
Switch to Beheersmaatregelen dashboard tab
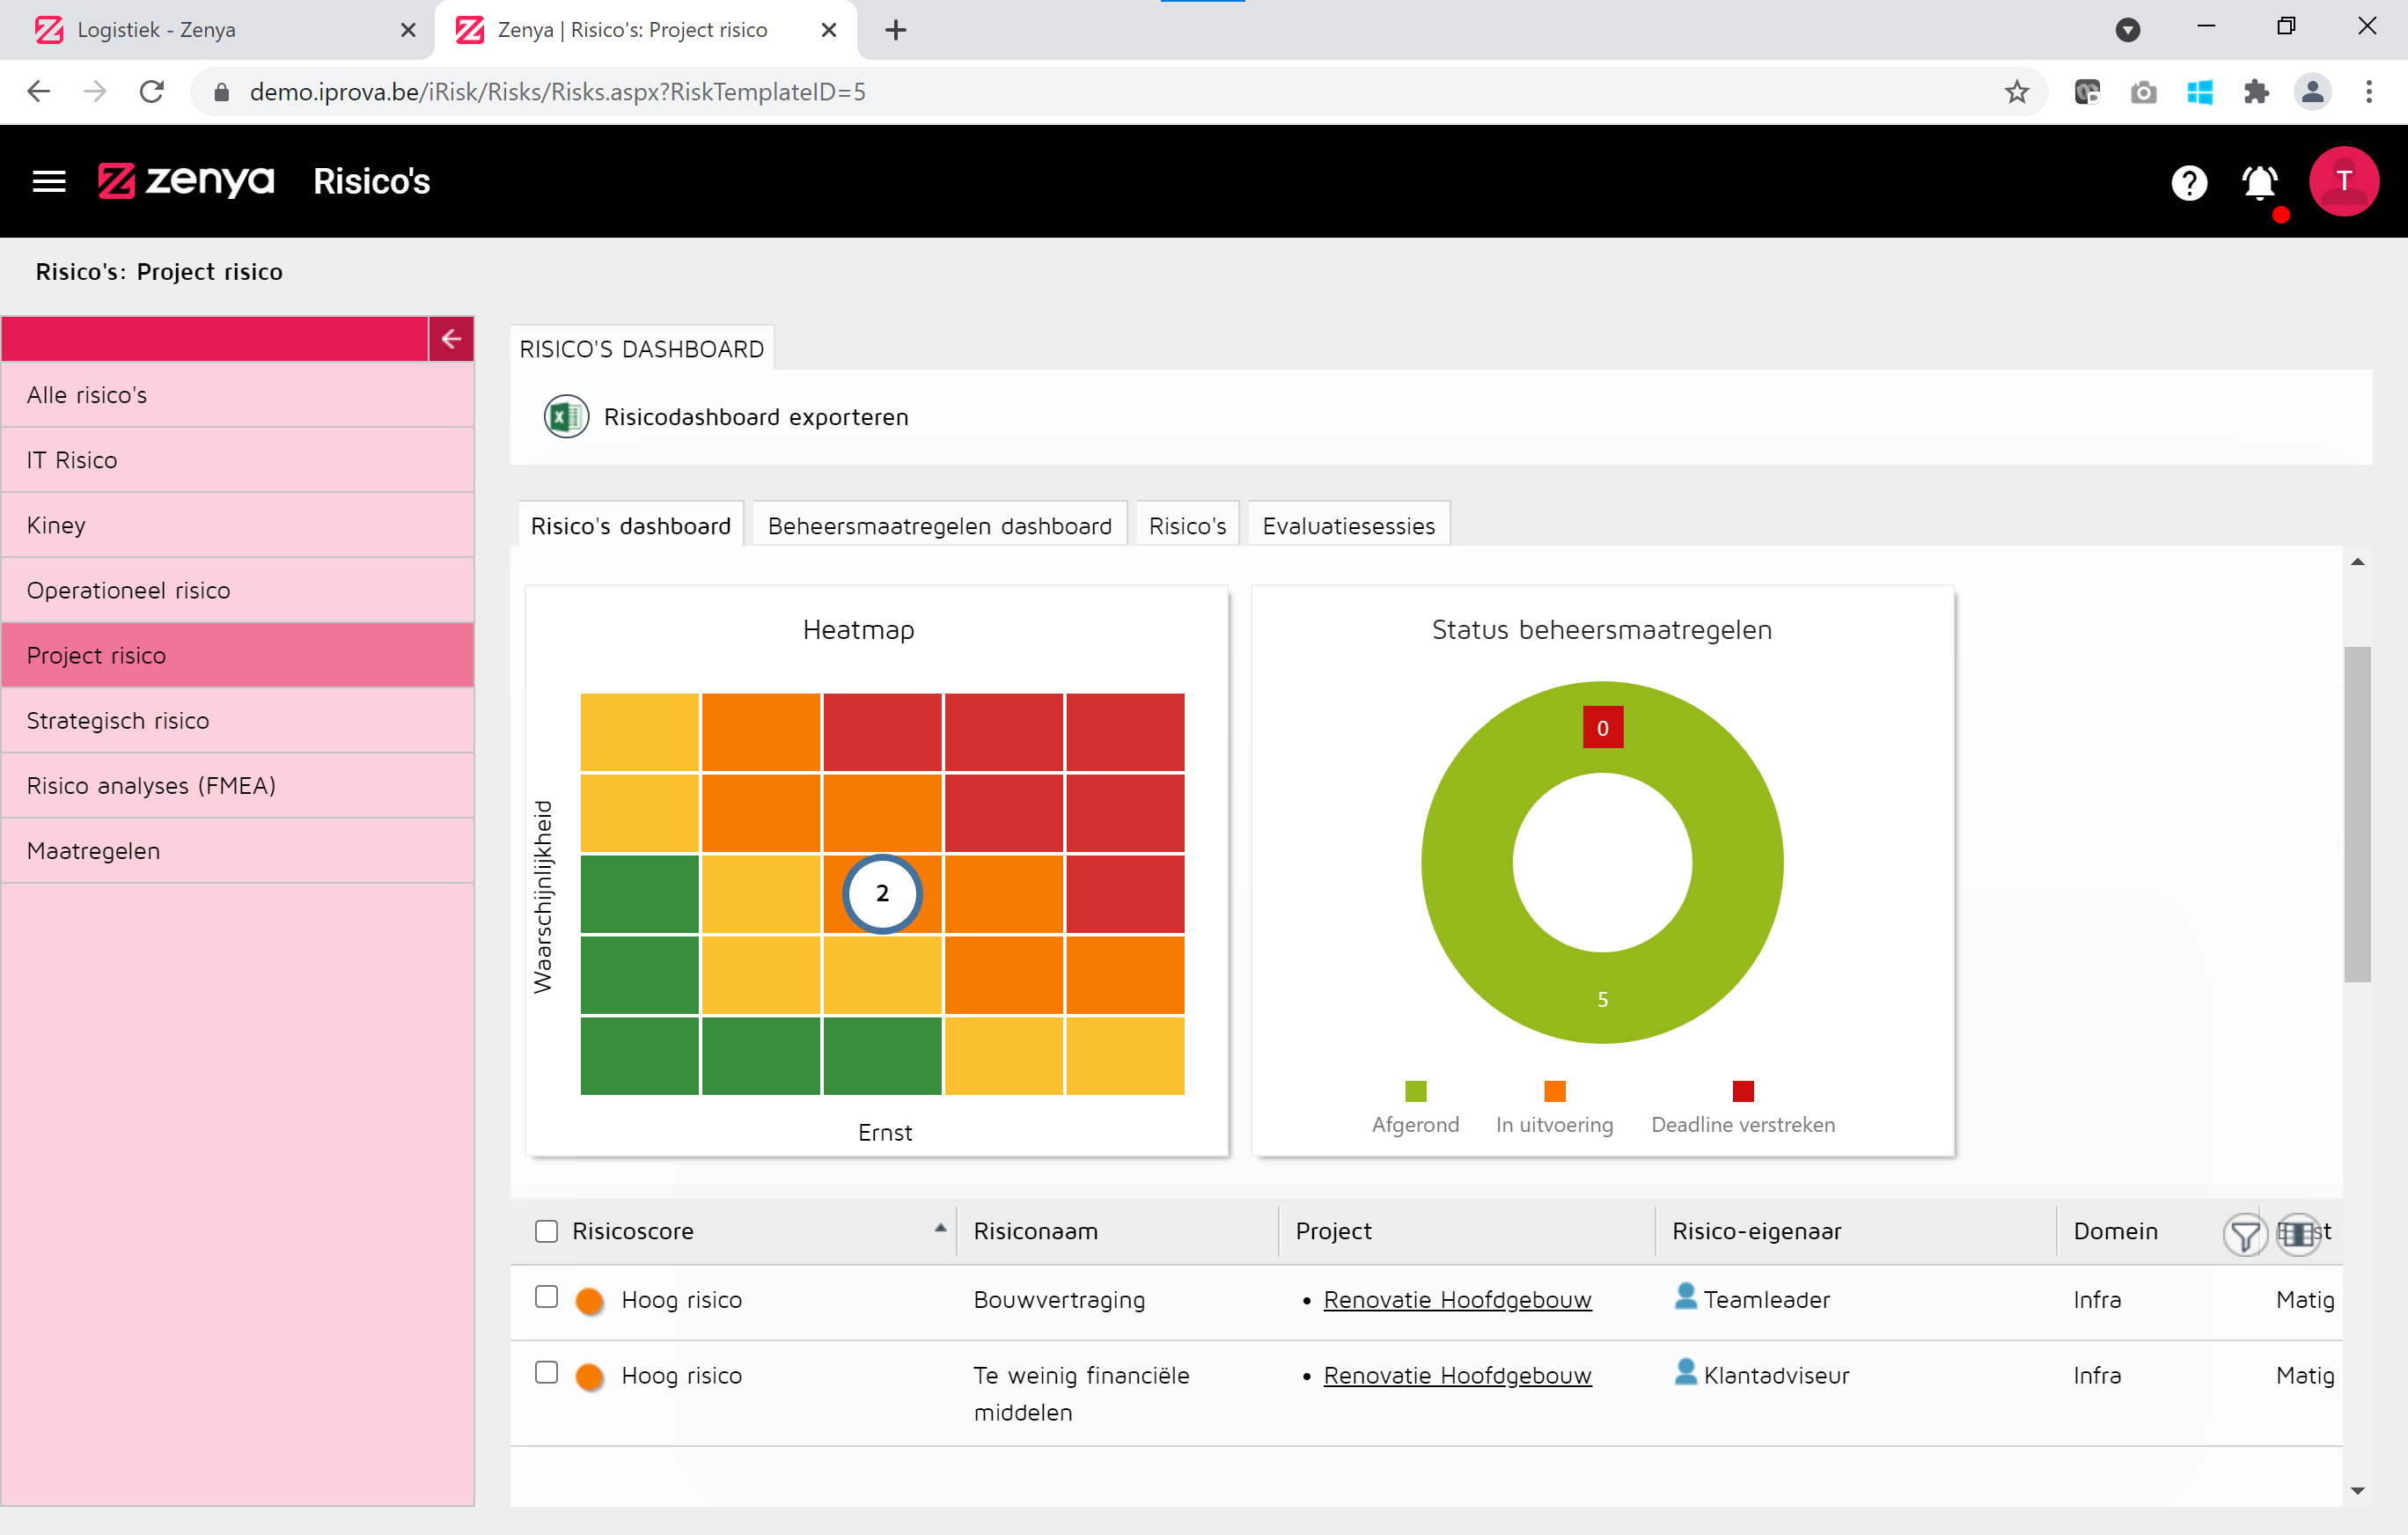pyautogui.click(x=939, y=526)
